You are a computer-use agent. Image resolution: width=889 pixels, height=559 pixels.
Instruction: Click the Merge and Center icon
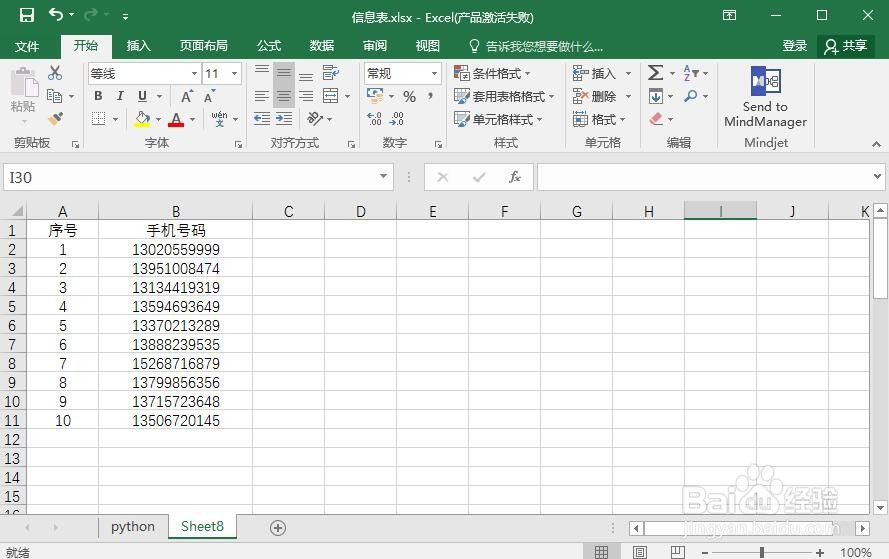point(331,96)
